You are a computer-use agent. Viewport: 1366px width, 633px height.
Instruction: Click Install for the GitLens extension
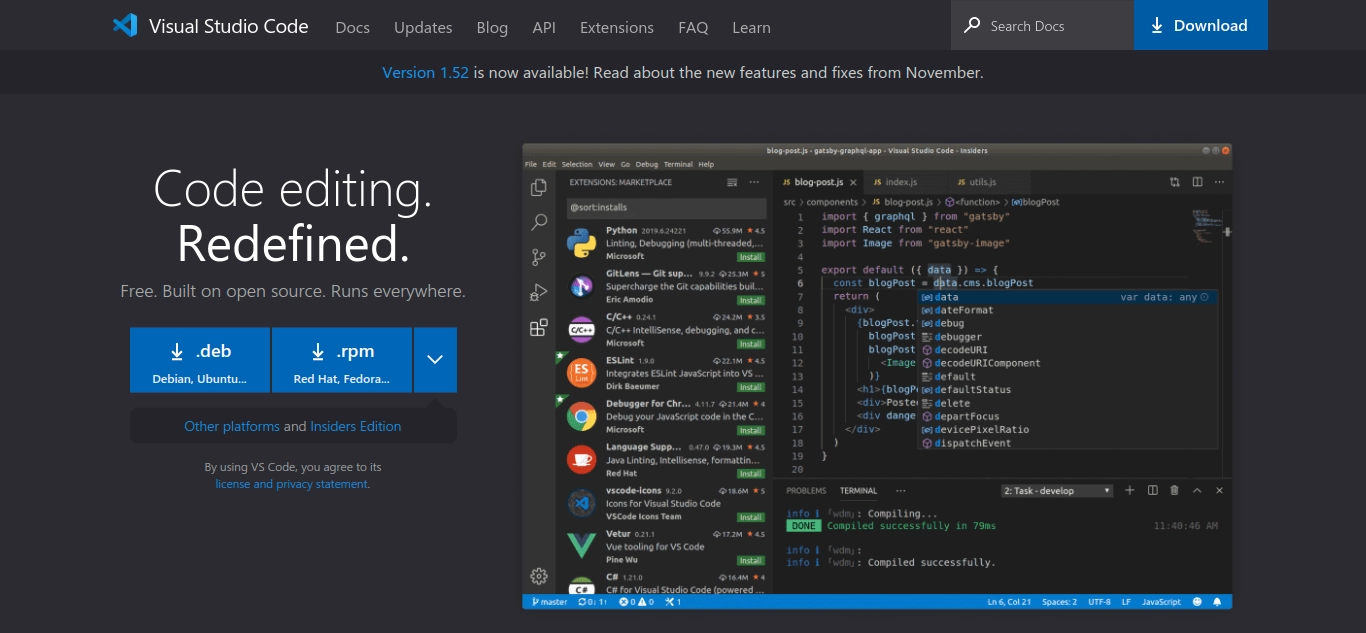(751, 300)
